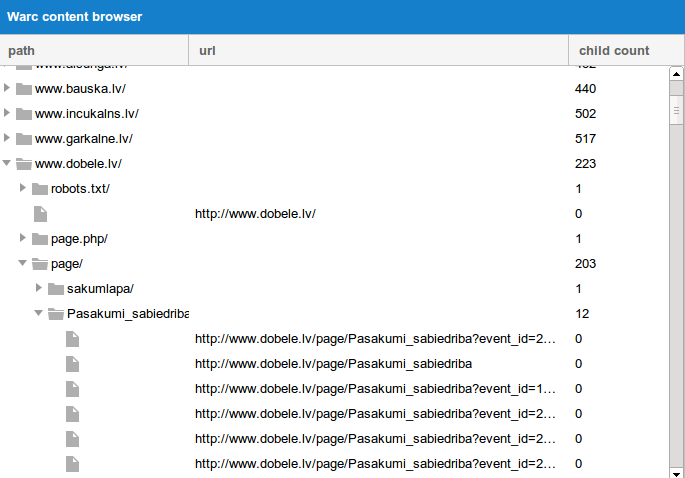Screen dimensions: 685x478
Task: Click the file icon for http://www.dobele.lv/
Action: (x=40, y=214)
